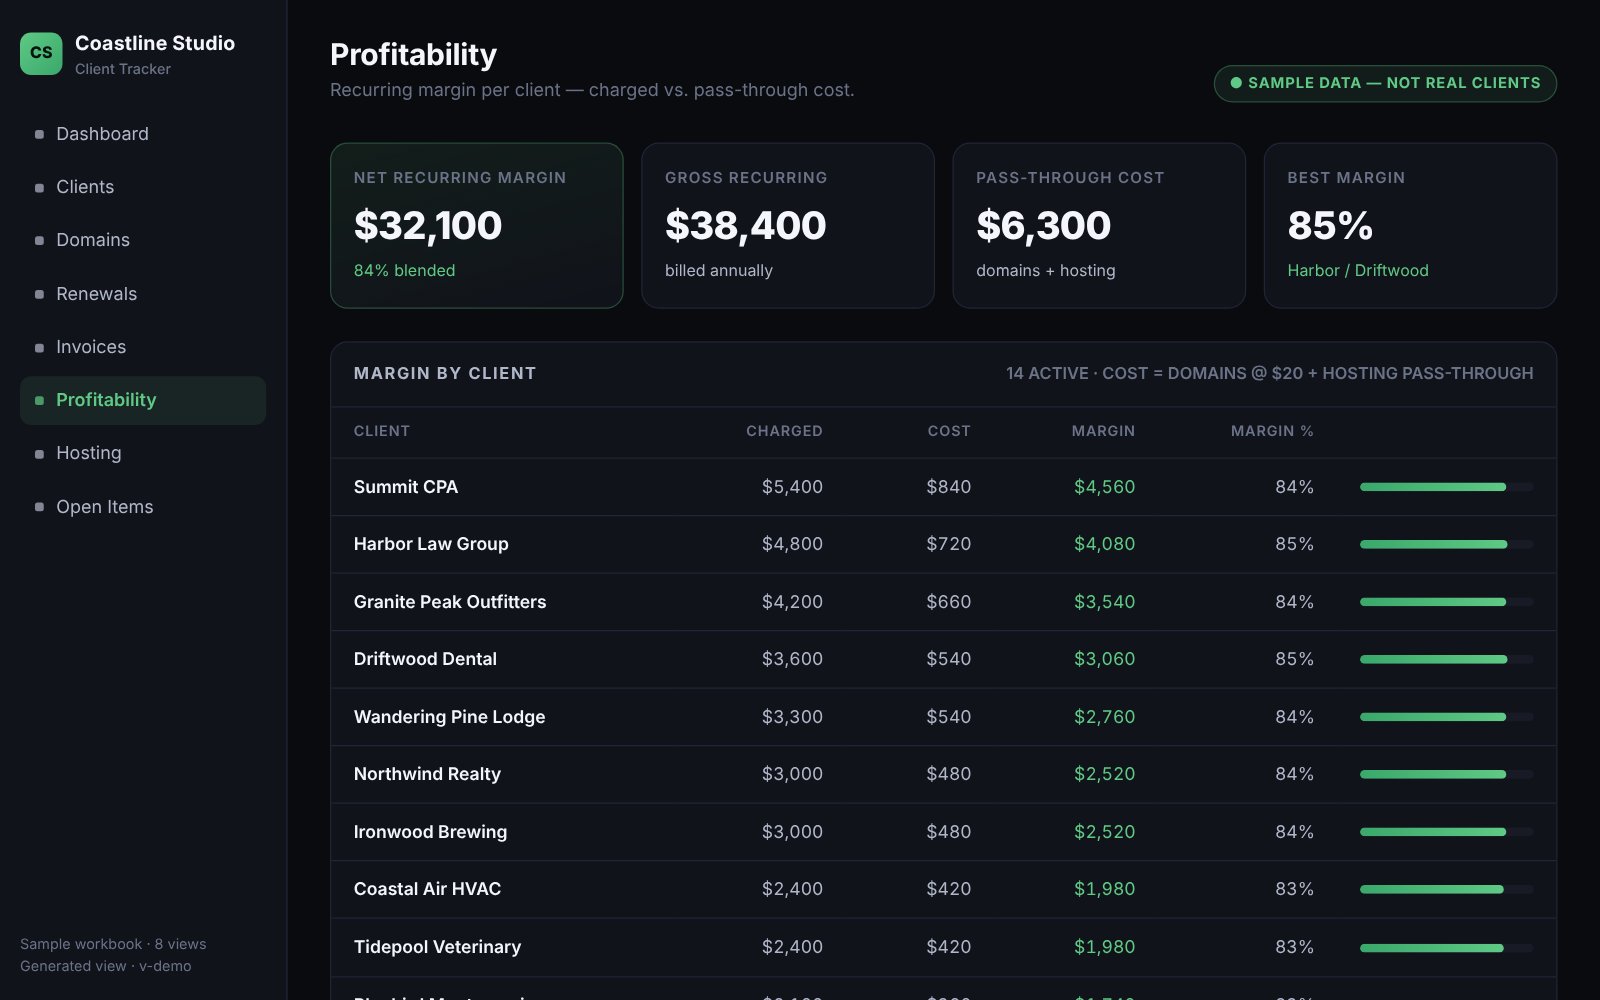Screen dimensions: 1600x1000
Task: Open Wandering Pine Lodge client name
Action: pos(449,717)
